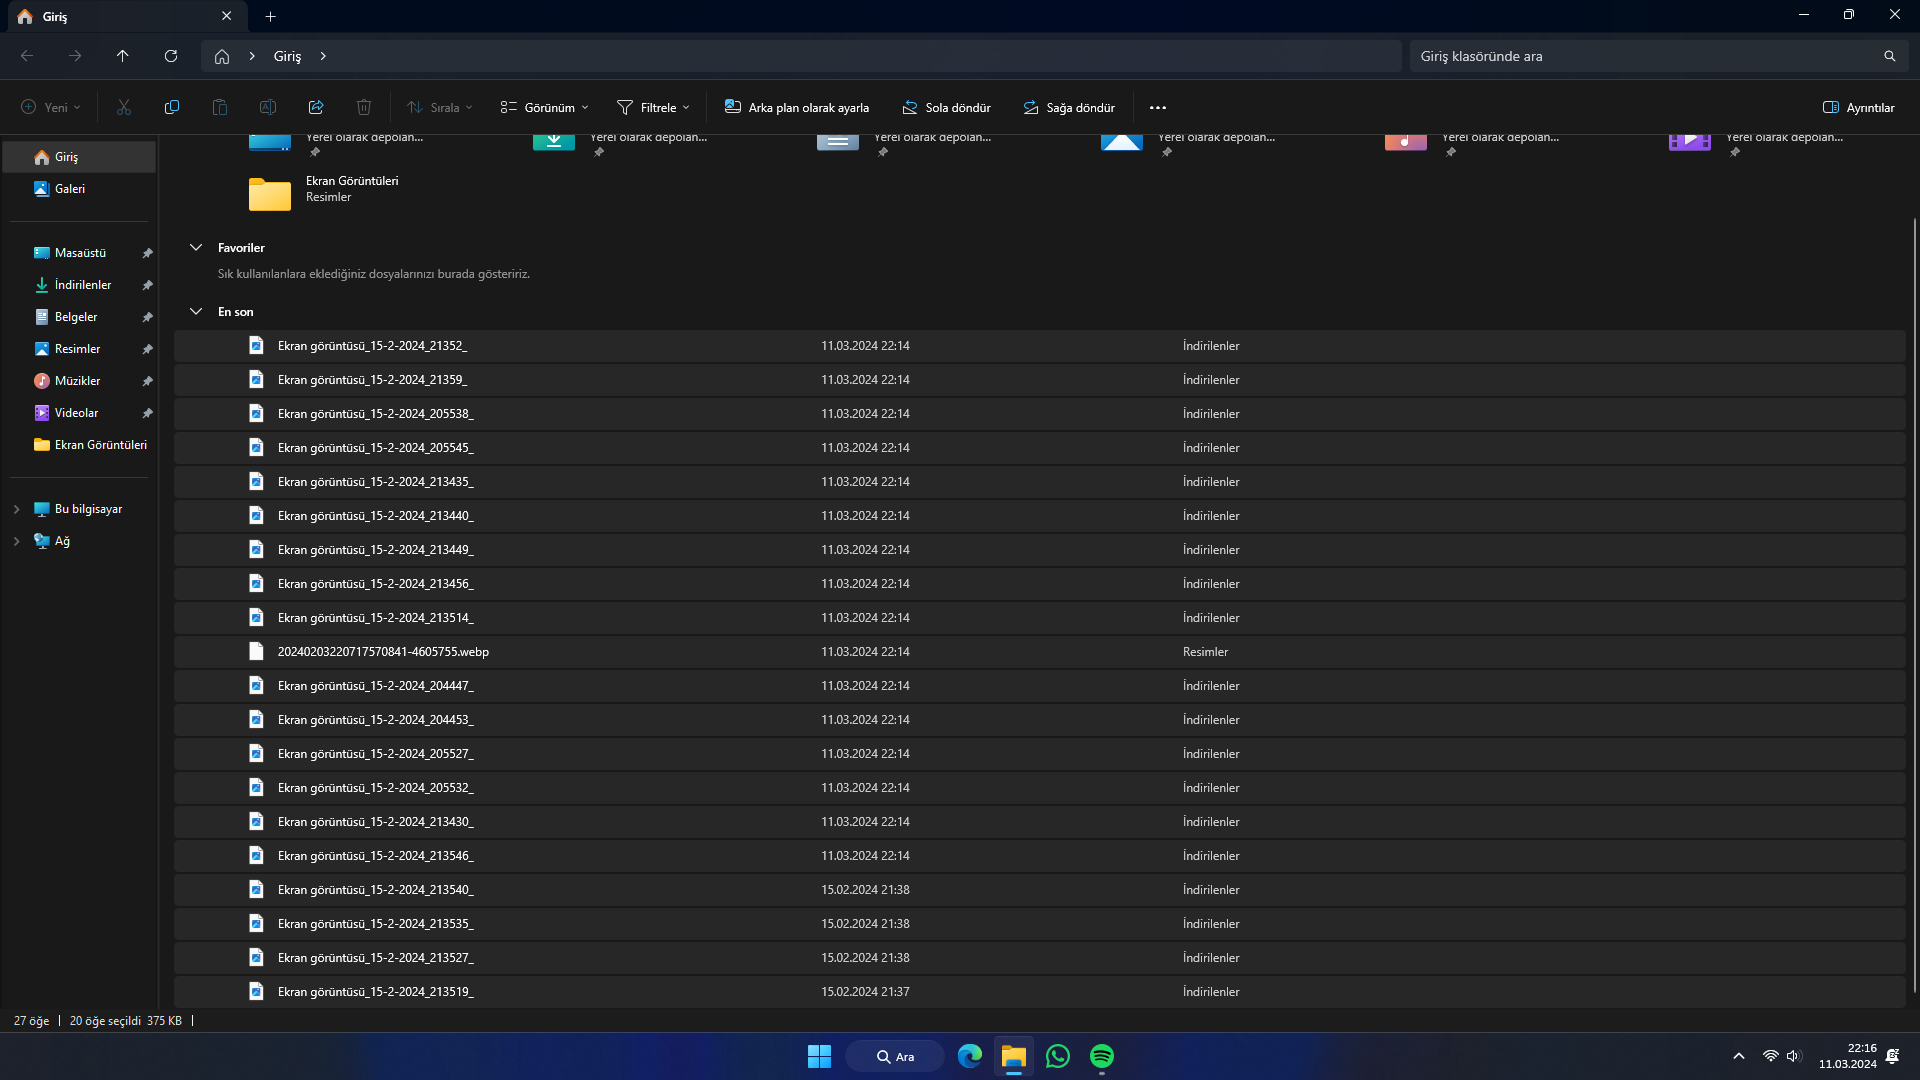Click the Cut scissors icon in toolbar

124,107
